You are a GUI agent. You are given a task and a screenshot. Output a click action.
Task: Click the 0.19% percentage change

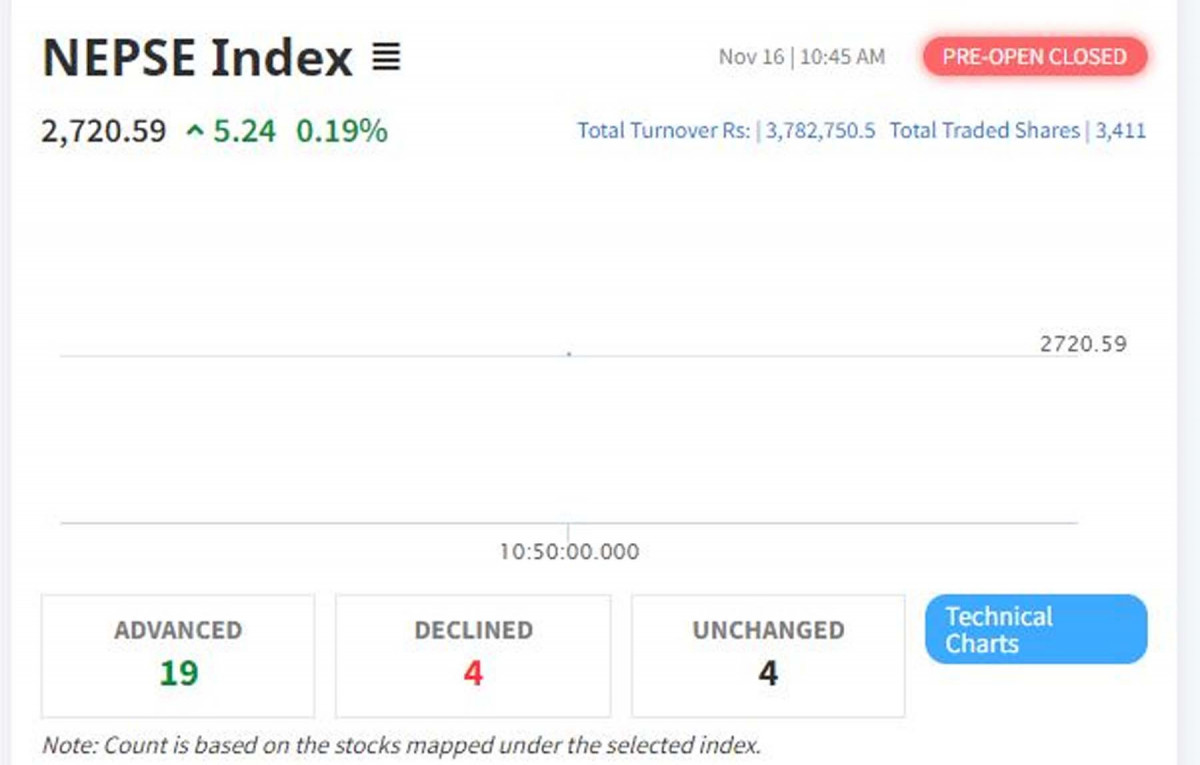coord(341,131)
